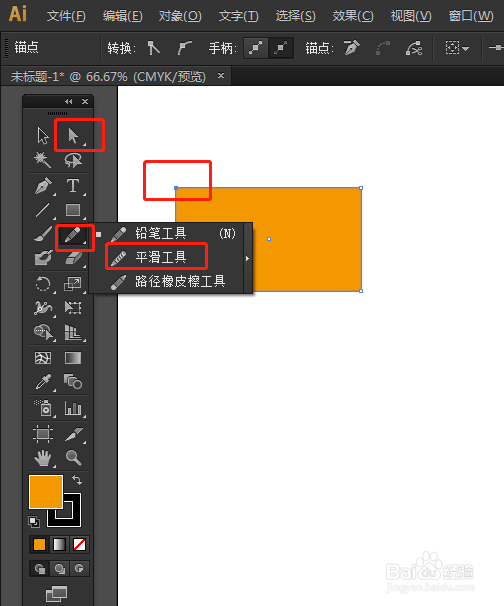Cut path at selected anchor points
504x606 pixels.
414,48
